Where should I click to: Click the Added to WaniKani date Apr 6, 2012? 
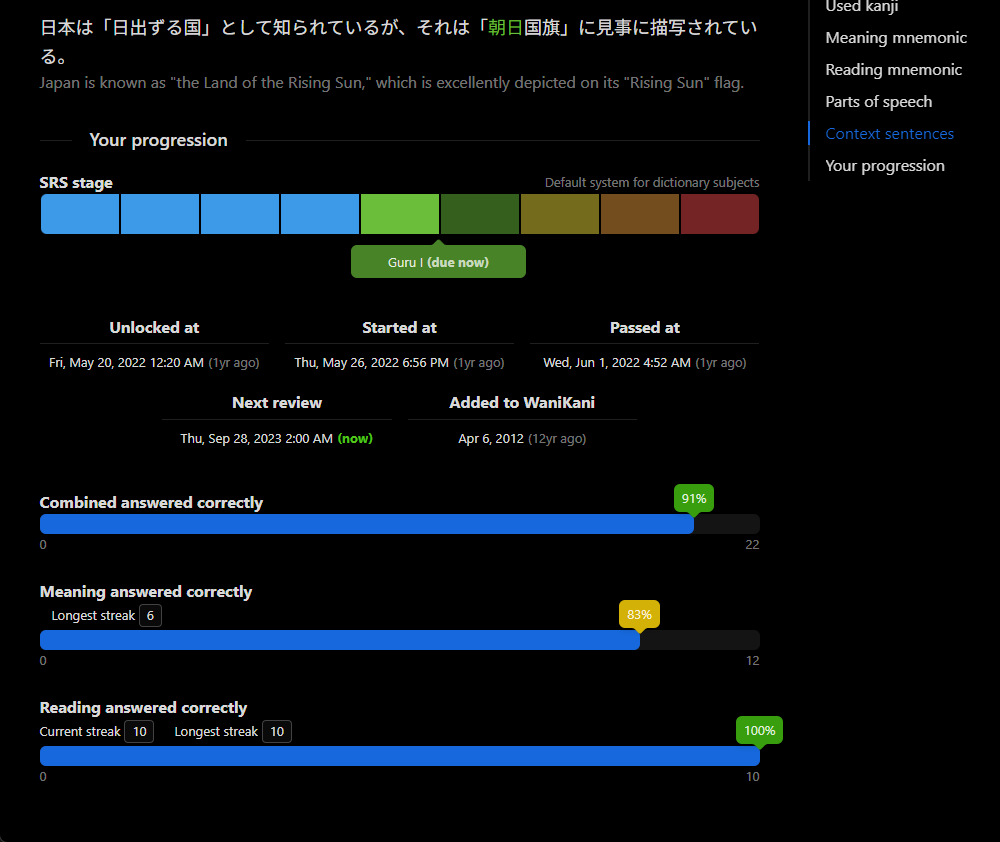pos(522,438)
